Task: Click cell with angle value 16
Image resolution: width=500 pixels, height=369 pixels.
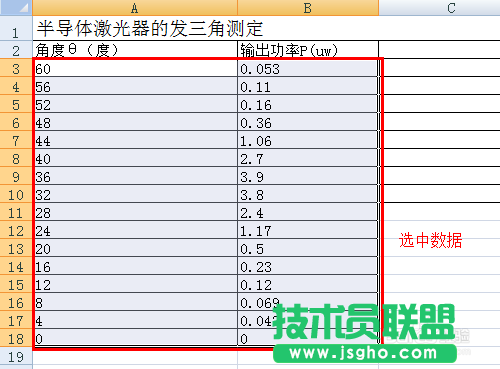Action: 135,266
